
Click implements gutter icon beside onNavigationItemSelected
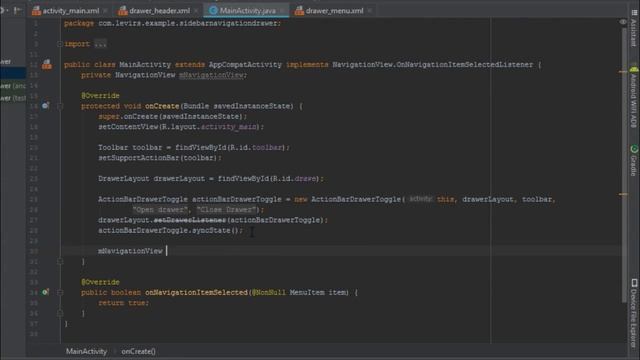45,292
